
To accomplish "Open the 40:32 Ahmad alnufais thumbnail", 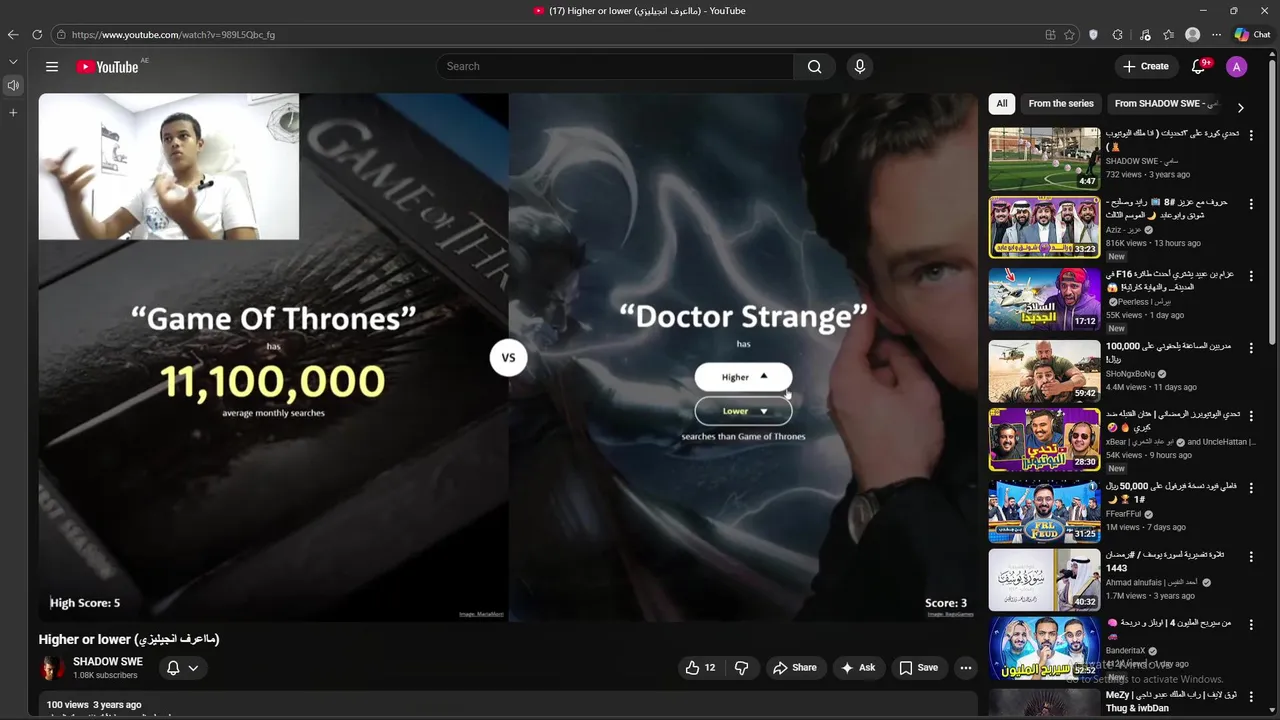I will [1044, 580].
